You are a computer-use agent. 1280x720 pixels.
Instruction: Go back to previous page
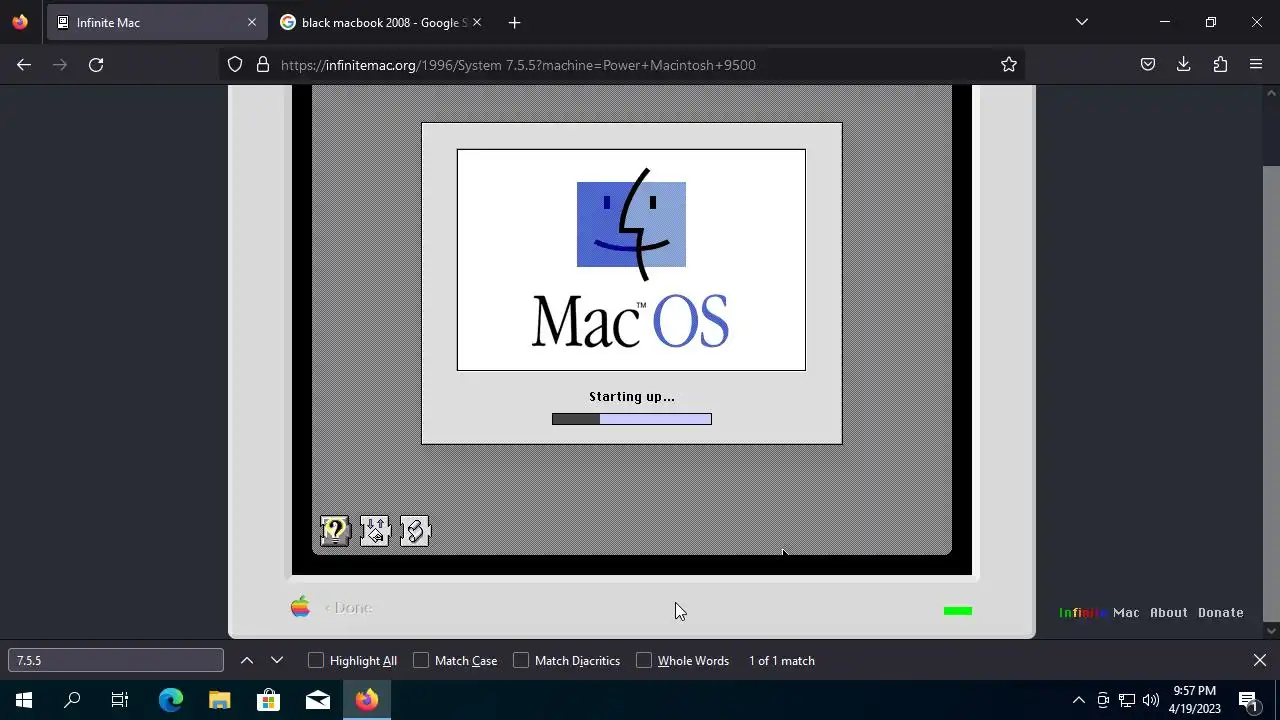(24, 64)
